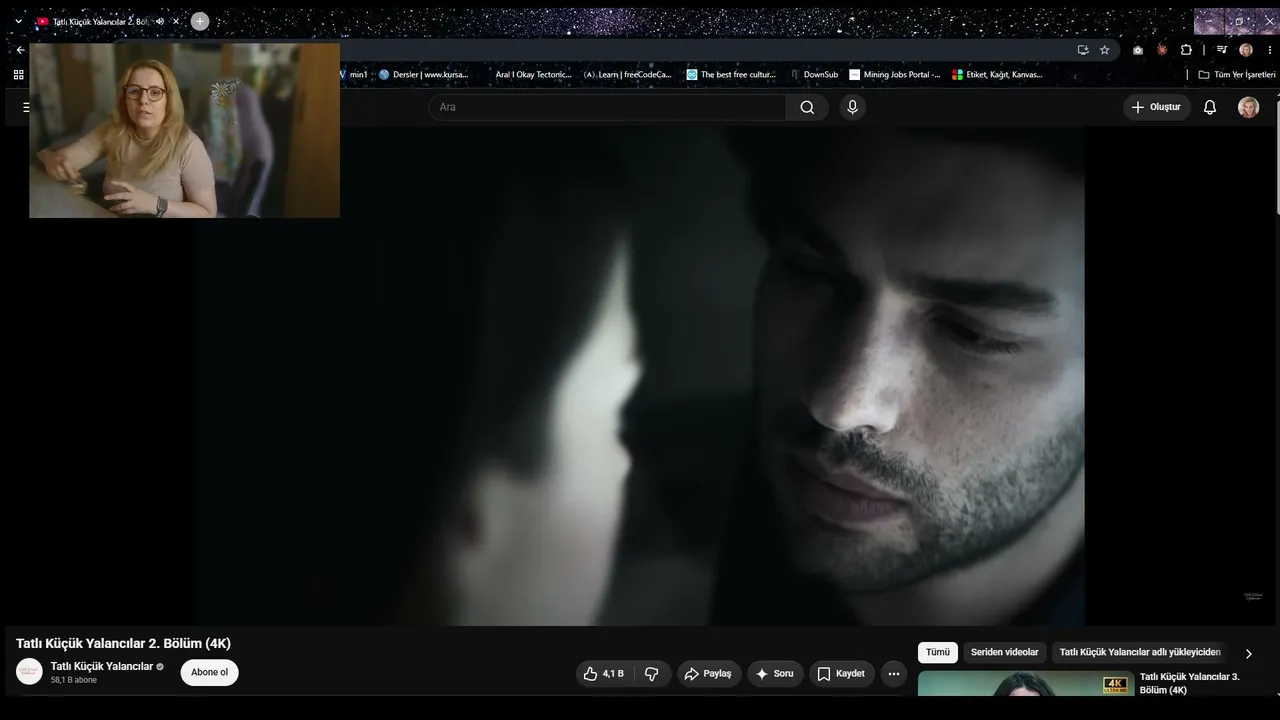Open the Oluştur create menu

coord(1156,107)
